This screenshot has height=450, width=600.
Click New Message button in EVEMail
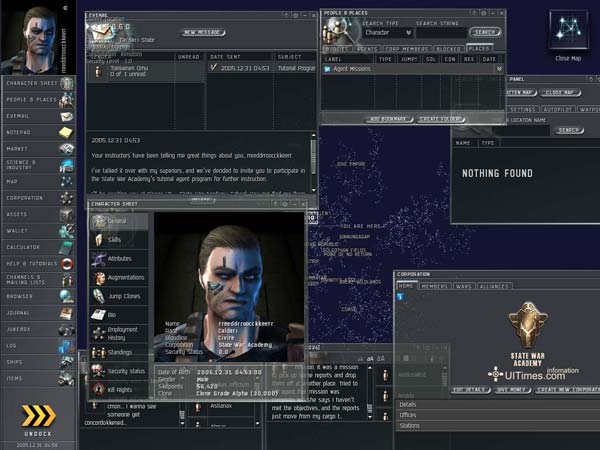coord(202,33)
